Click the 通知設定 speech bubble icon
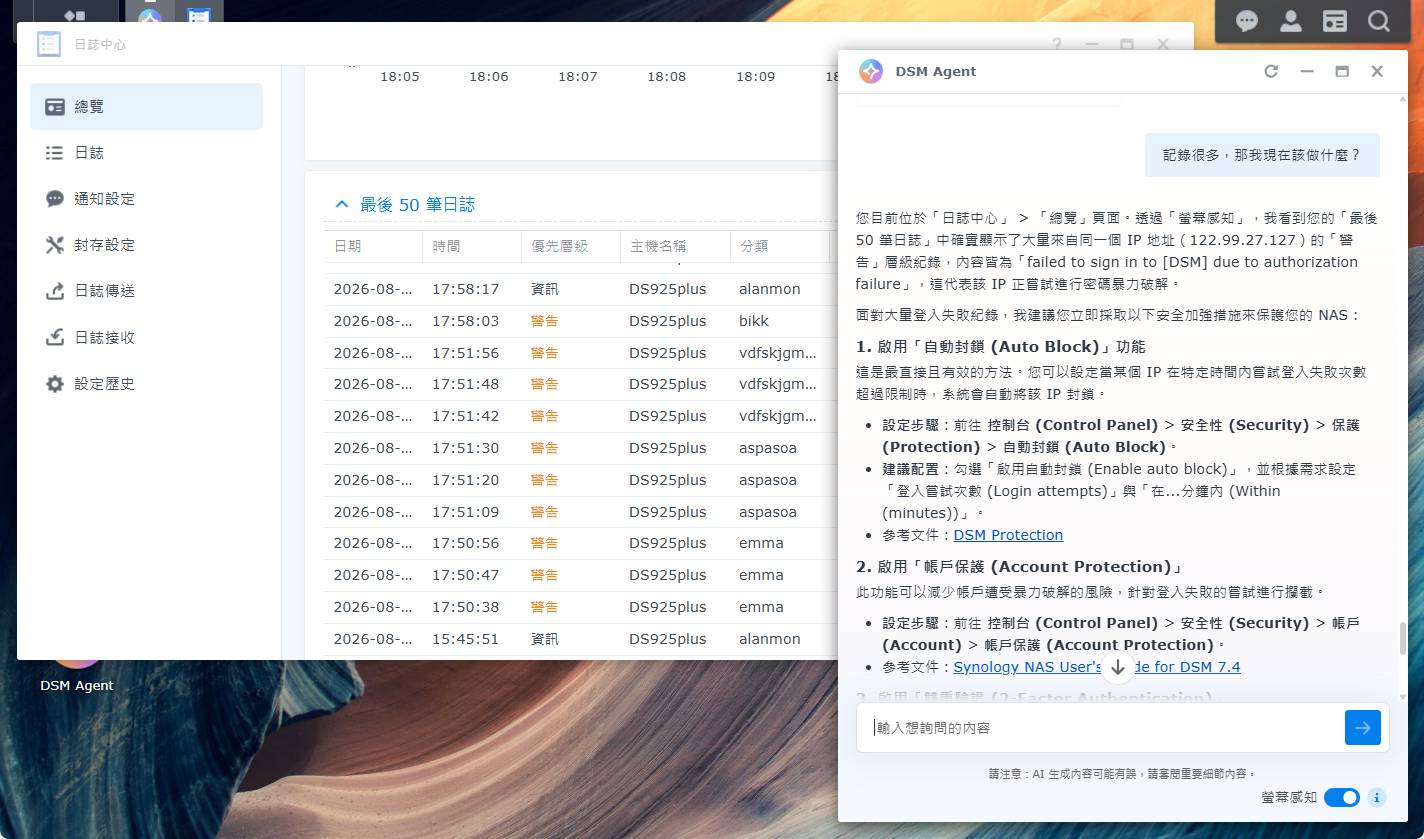 point(55,199)
